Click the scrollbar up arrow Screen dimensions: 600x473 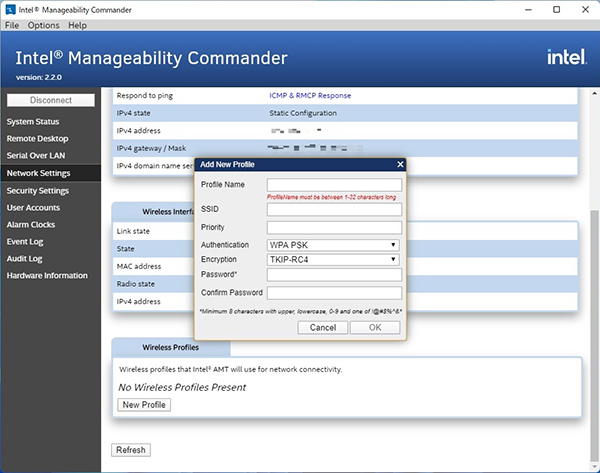[x=594, y=93]
